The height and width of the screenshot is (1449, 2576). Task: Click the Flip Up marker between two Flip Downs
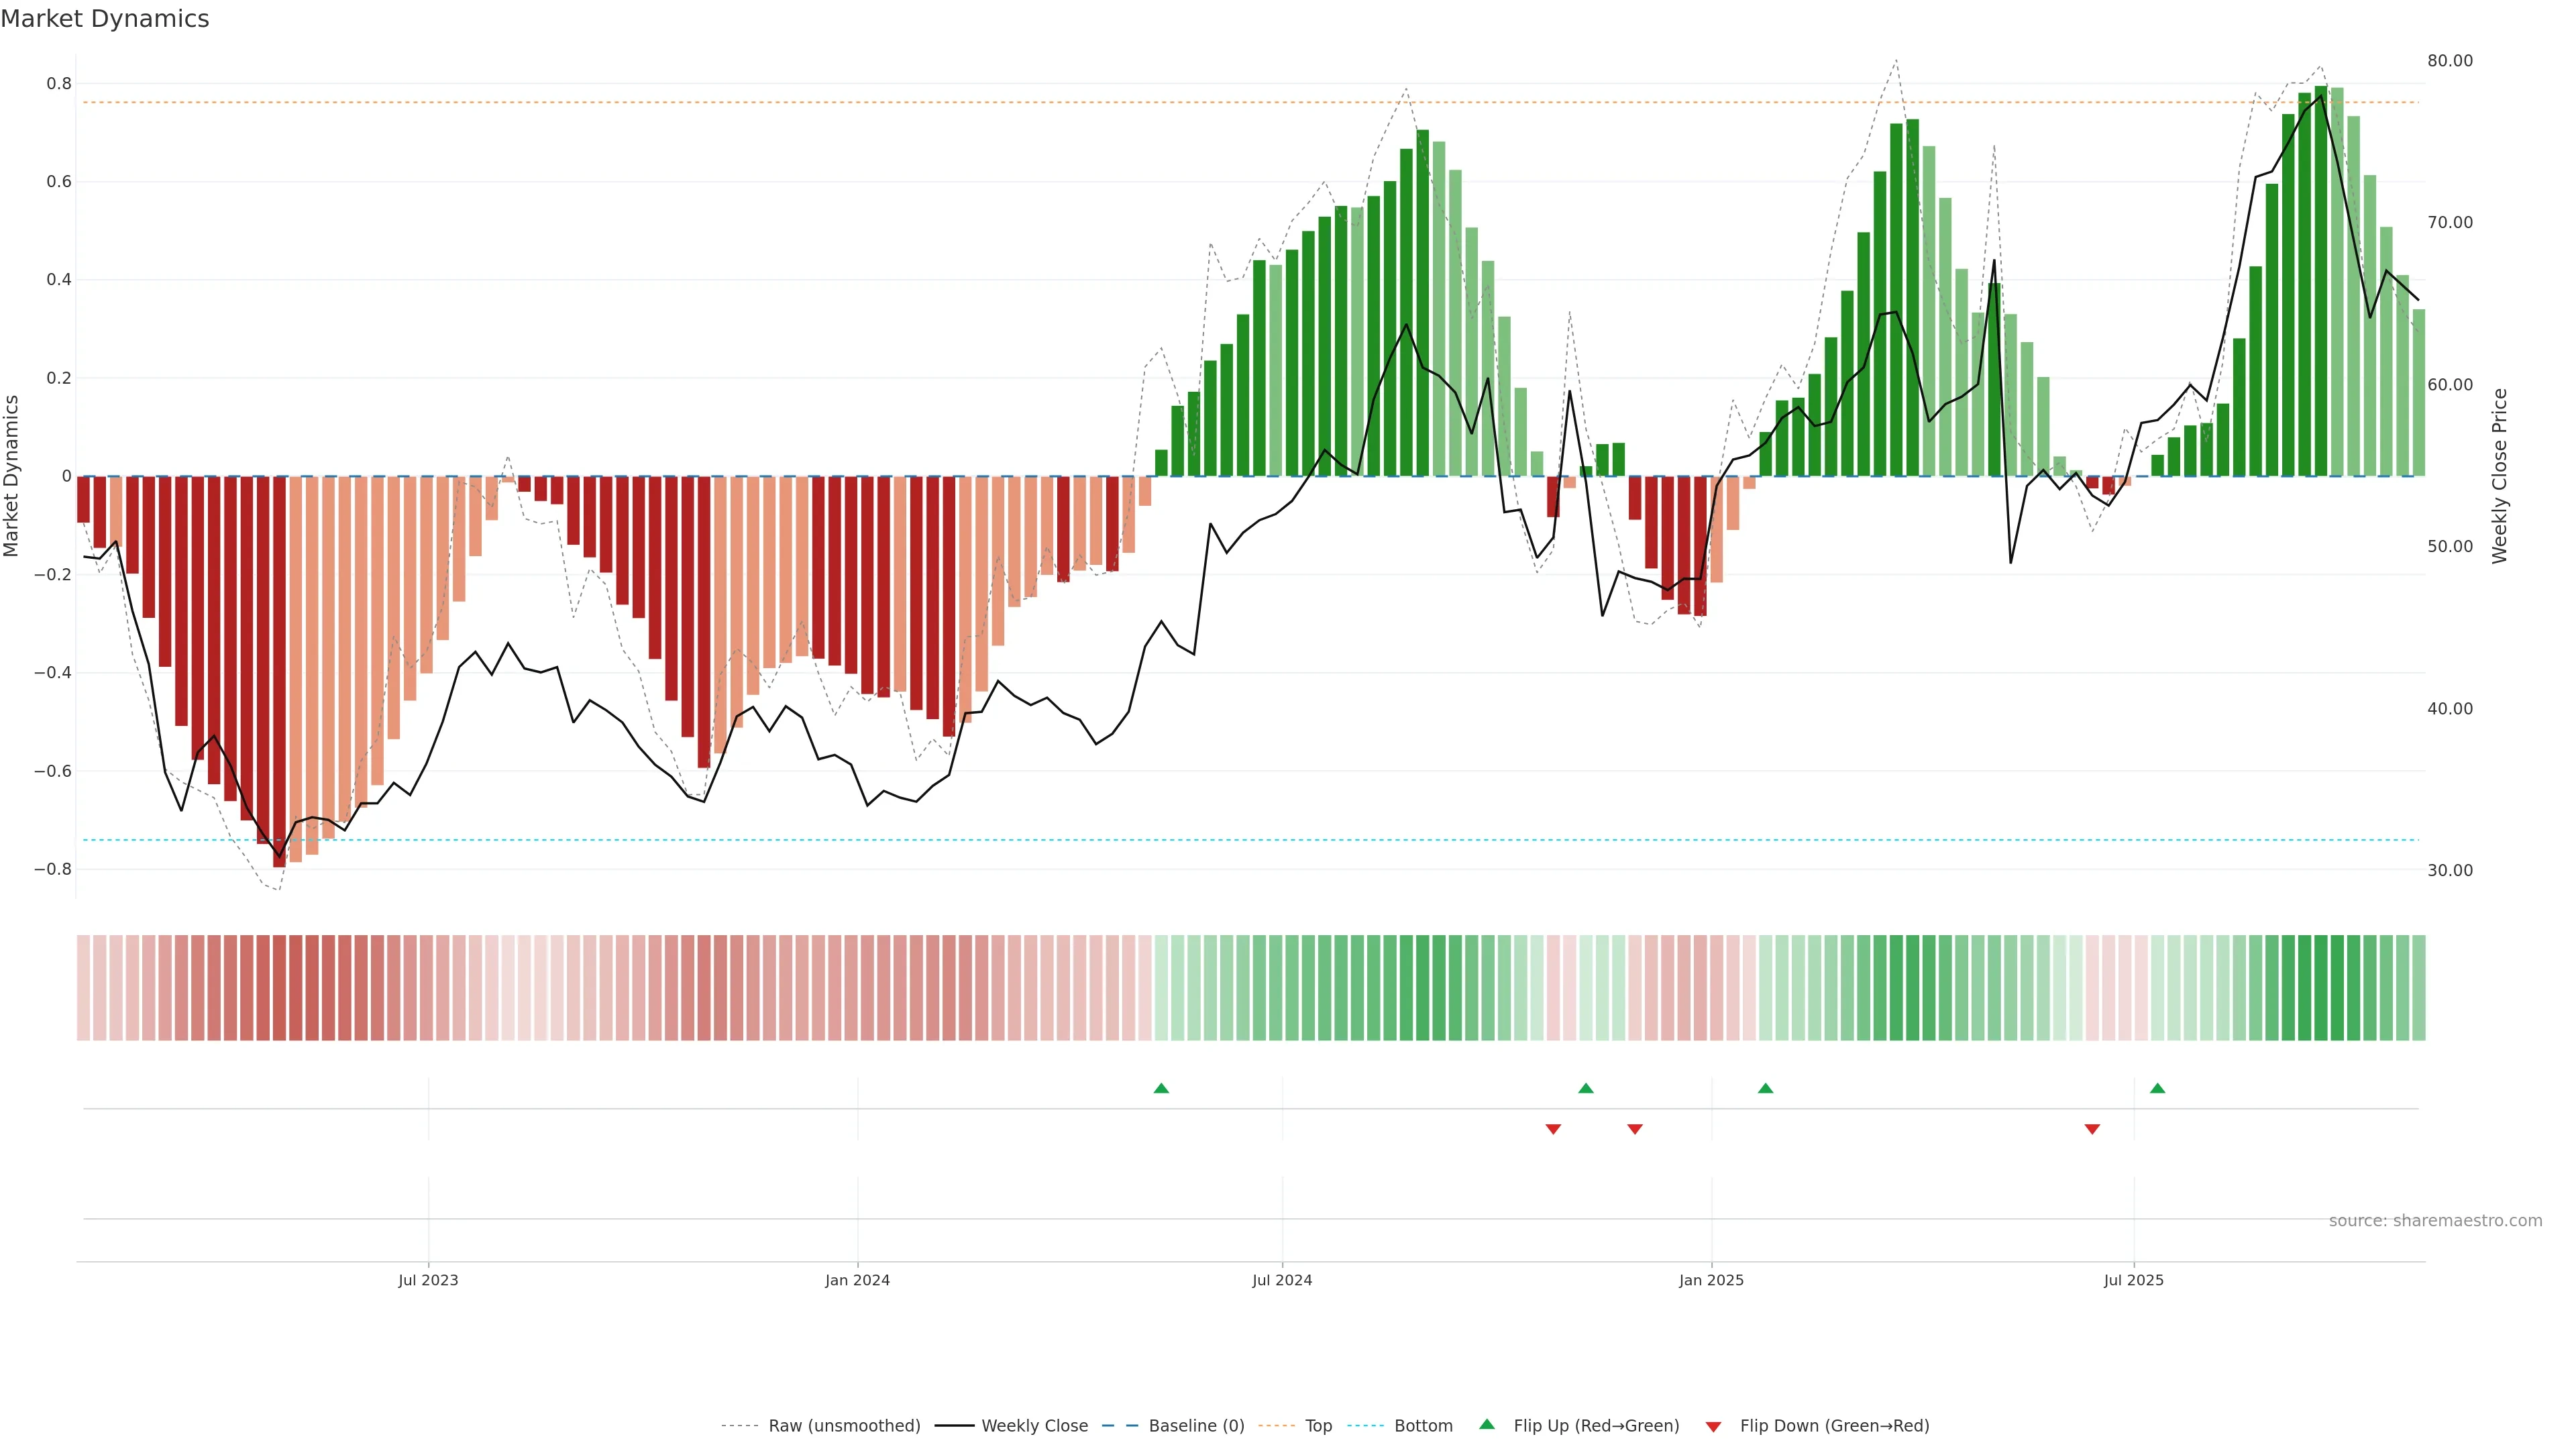[x=1586, y=1088]
